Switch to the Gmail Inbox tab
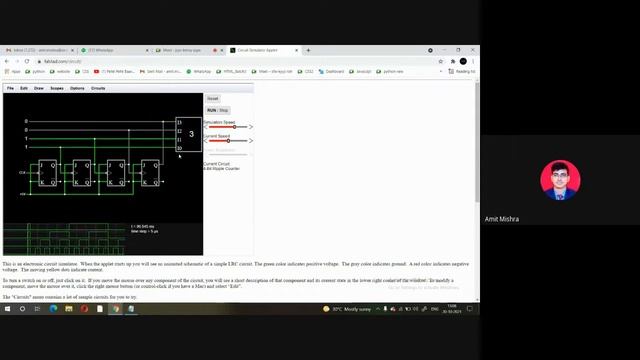The height and width of the screenshot is (360, 640). [x=40, y=50]
